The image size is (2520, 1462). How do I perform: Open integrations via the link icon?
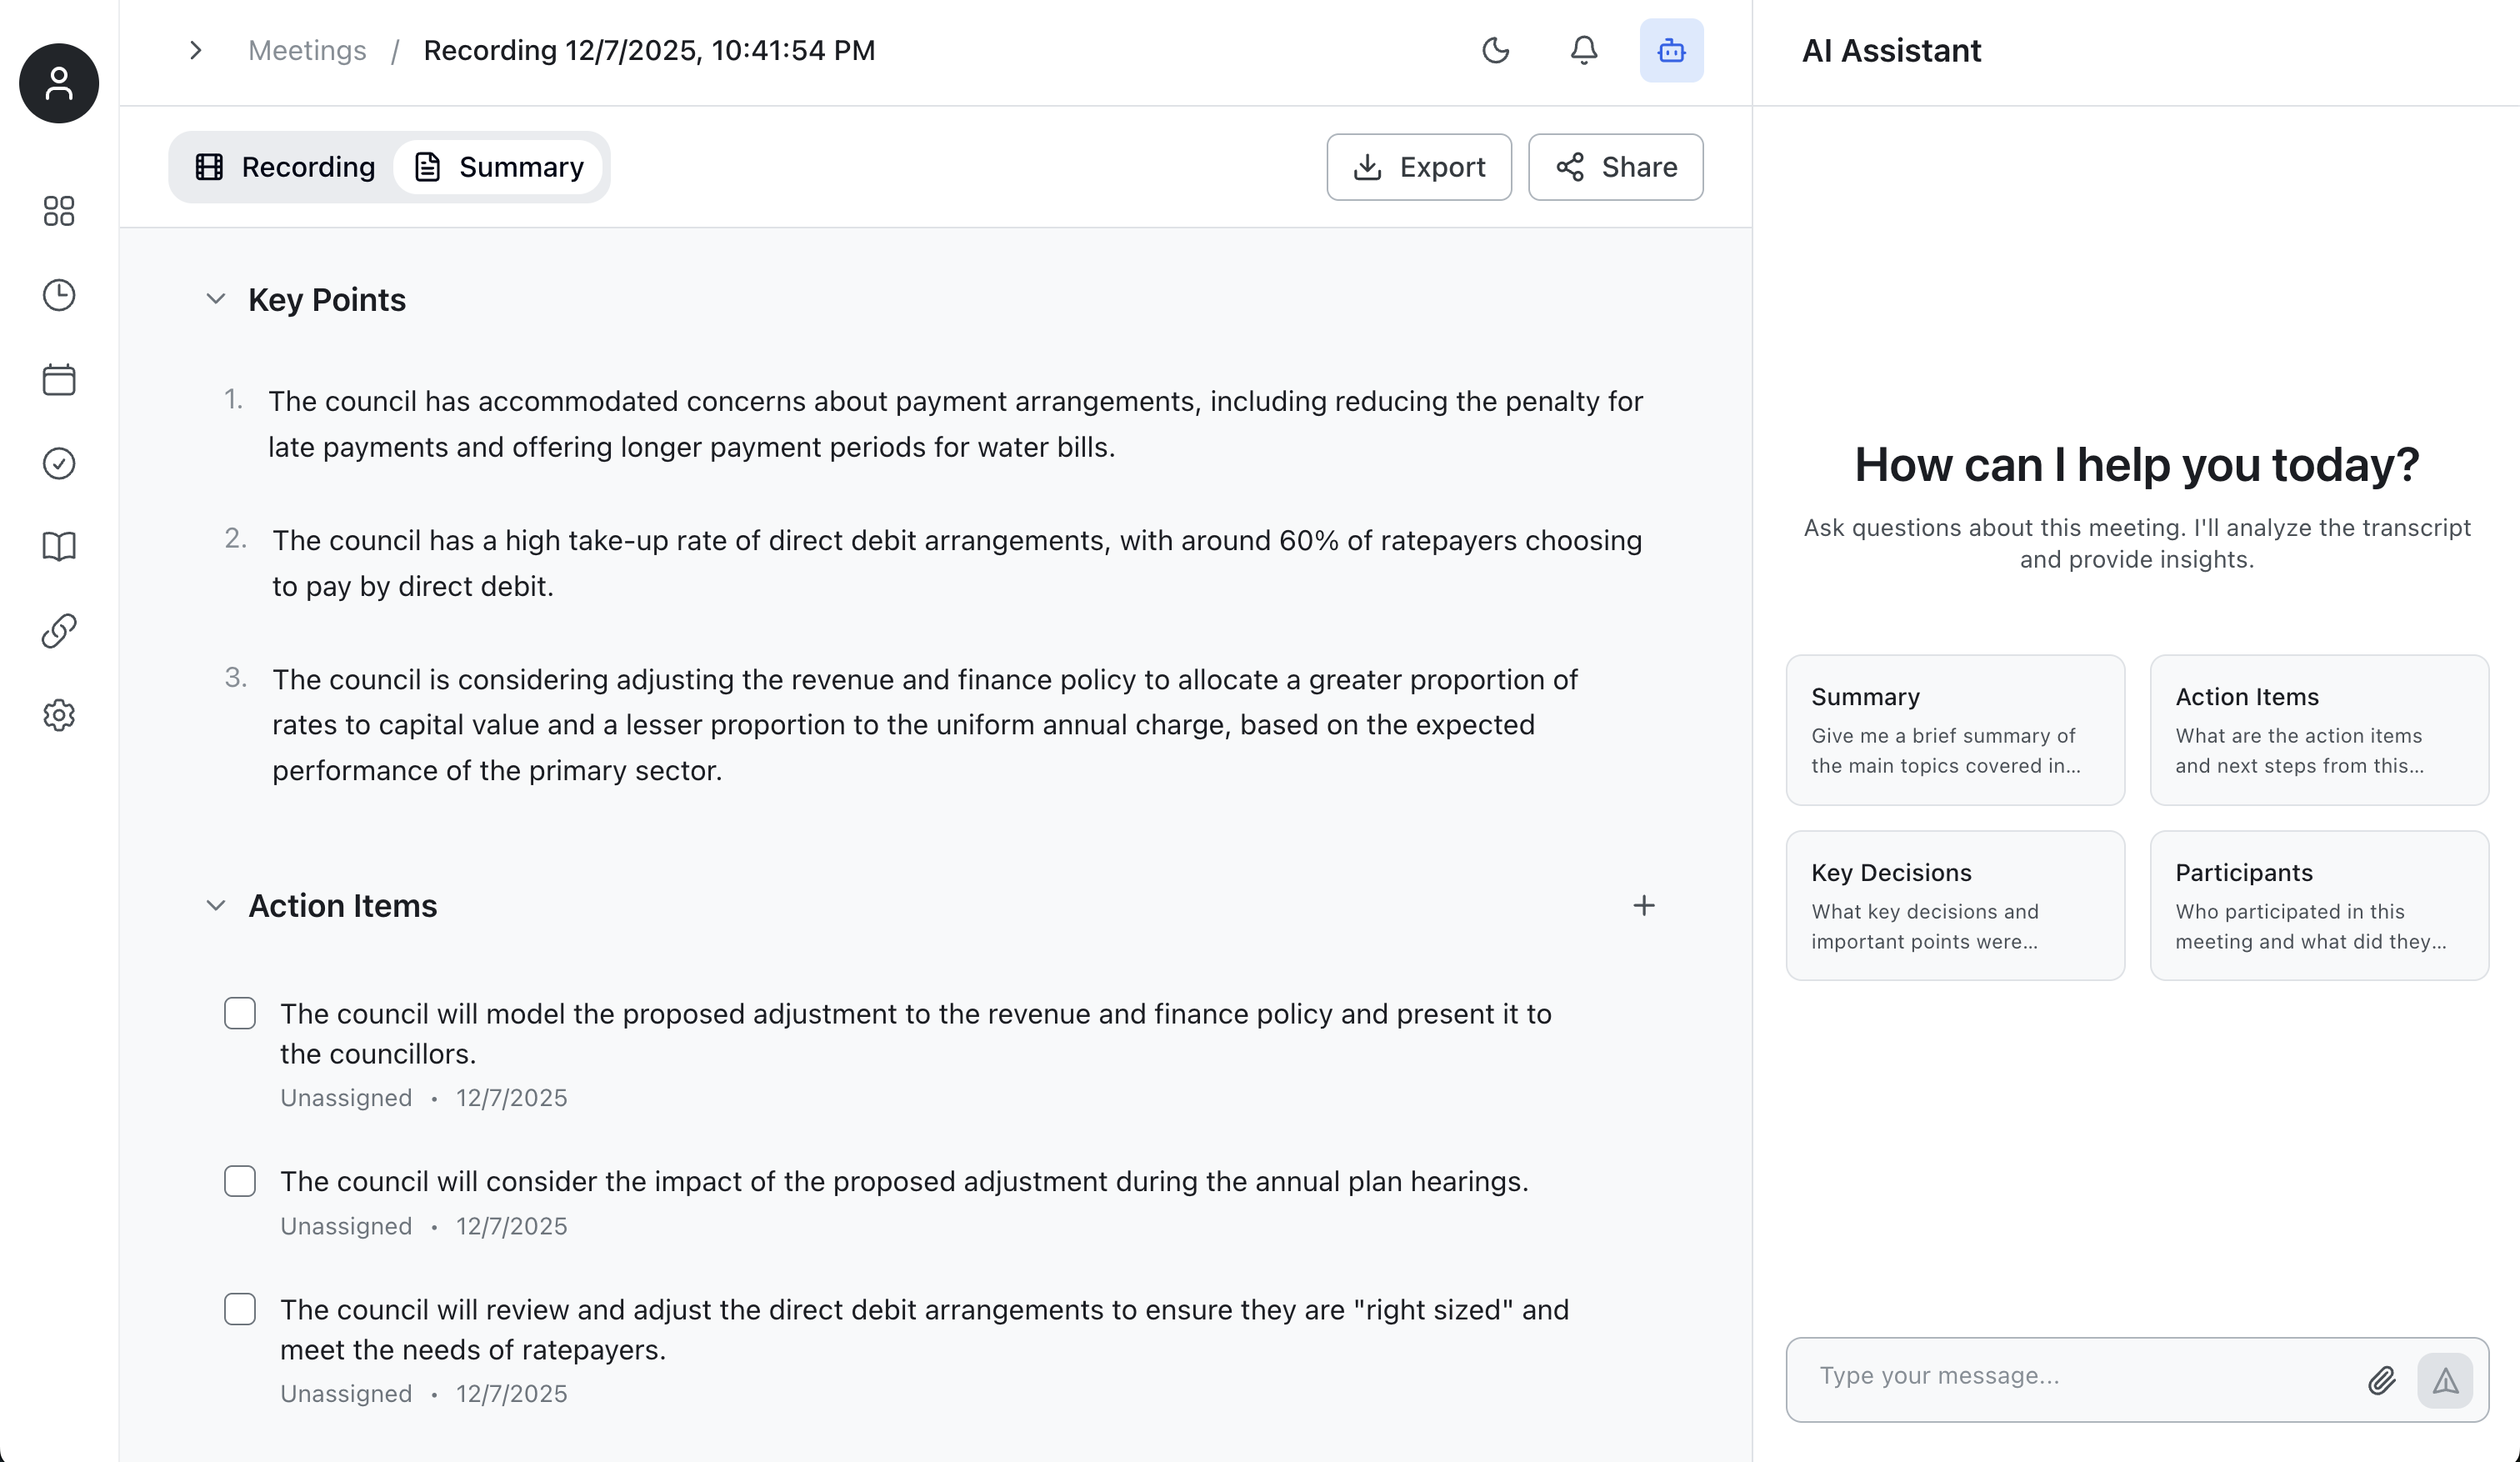click(58, 630)
